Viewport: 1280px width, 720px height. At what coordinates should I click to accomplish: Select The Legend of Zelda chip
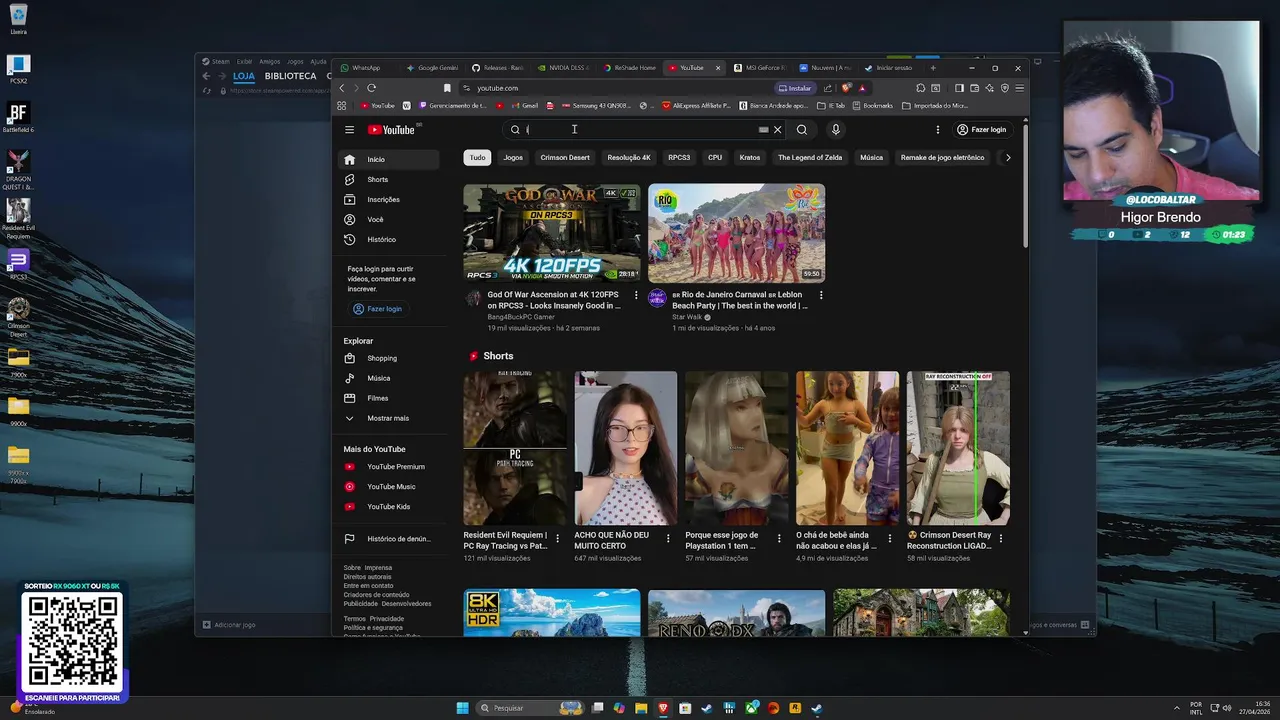point(810,158)
